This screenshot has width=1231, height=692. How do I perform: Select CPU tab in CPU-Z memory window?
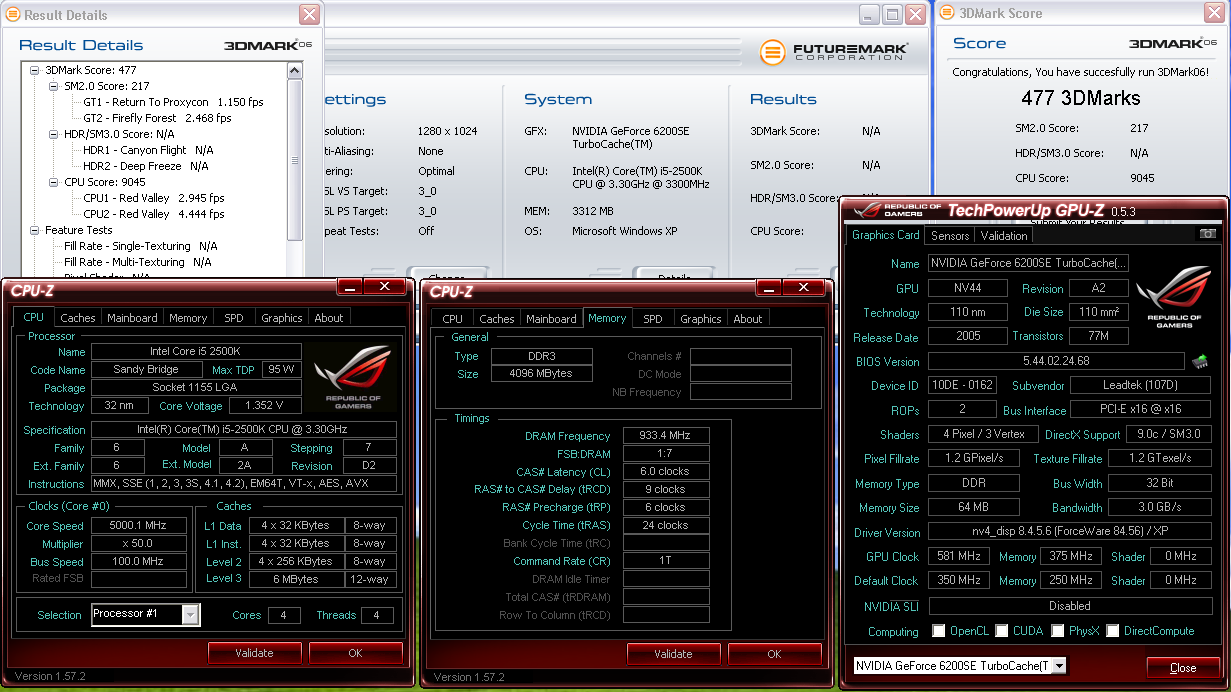(x=453, y=319)
